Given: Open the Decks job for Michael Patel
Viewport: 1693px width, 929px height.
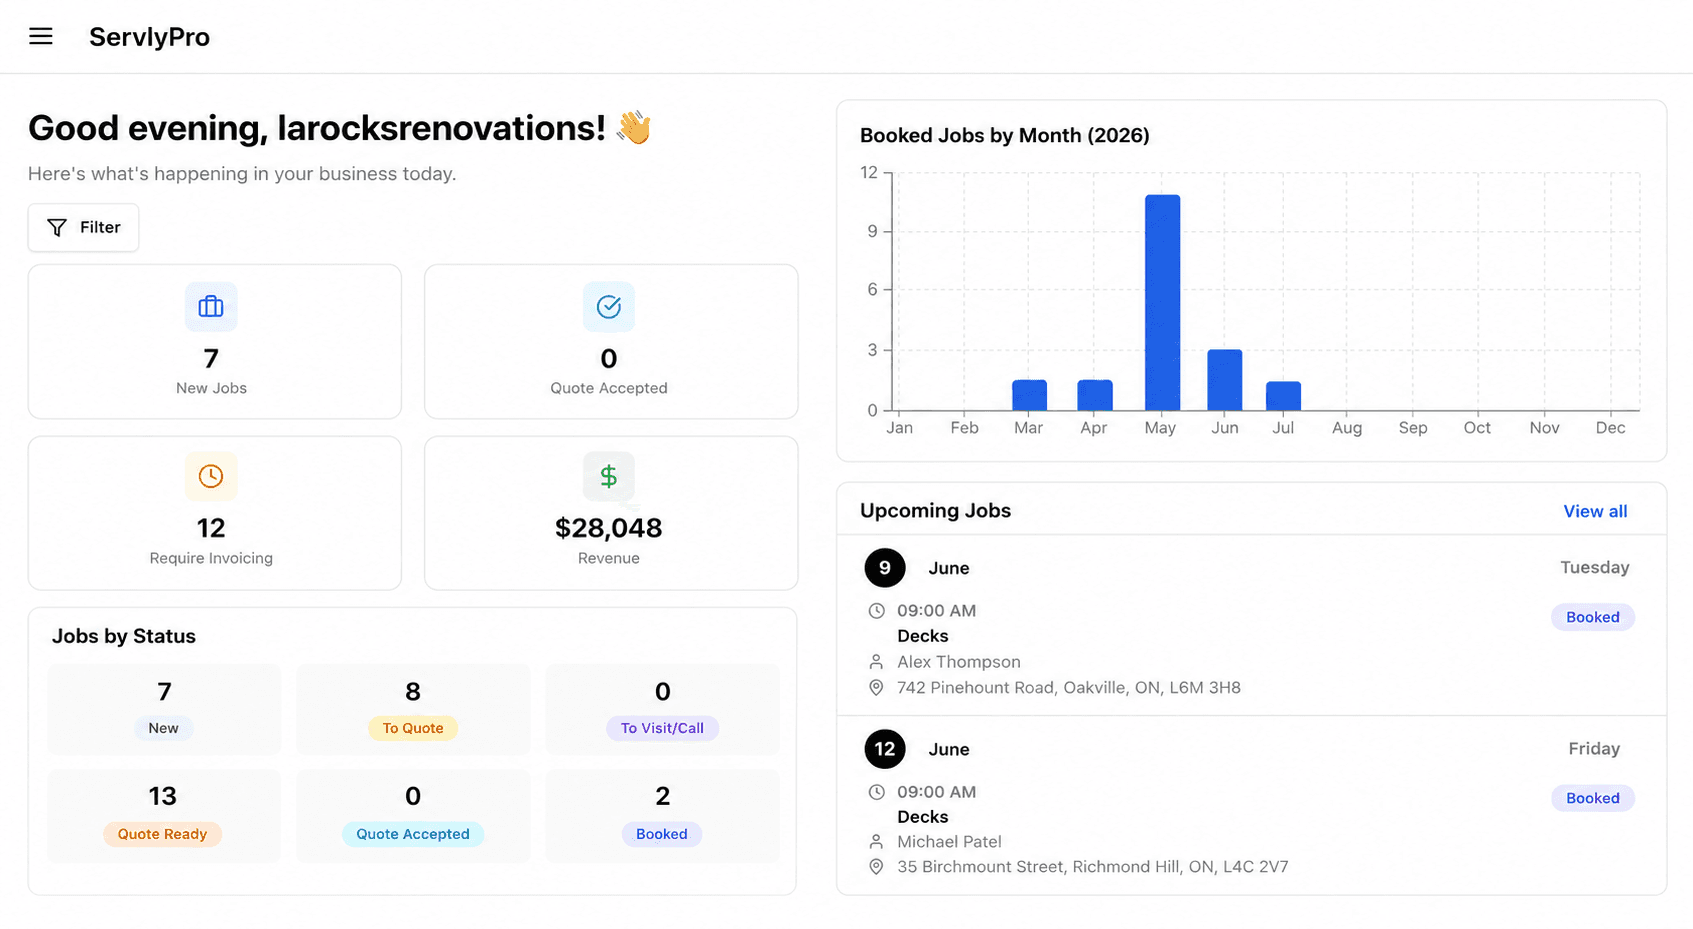Looking at the screenshot, I should click(923, 817).
